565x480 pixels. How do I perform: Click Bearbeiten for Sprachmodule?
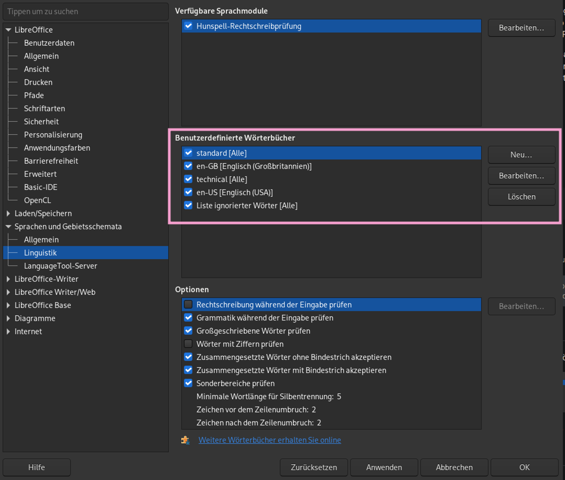pos(521,28)
